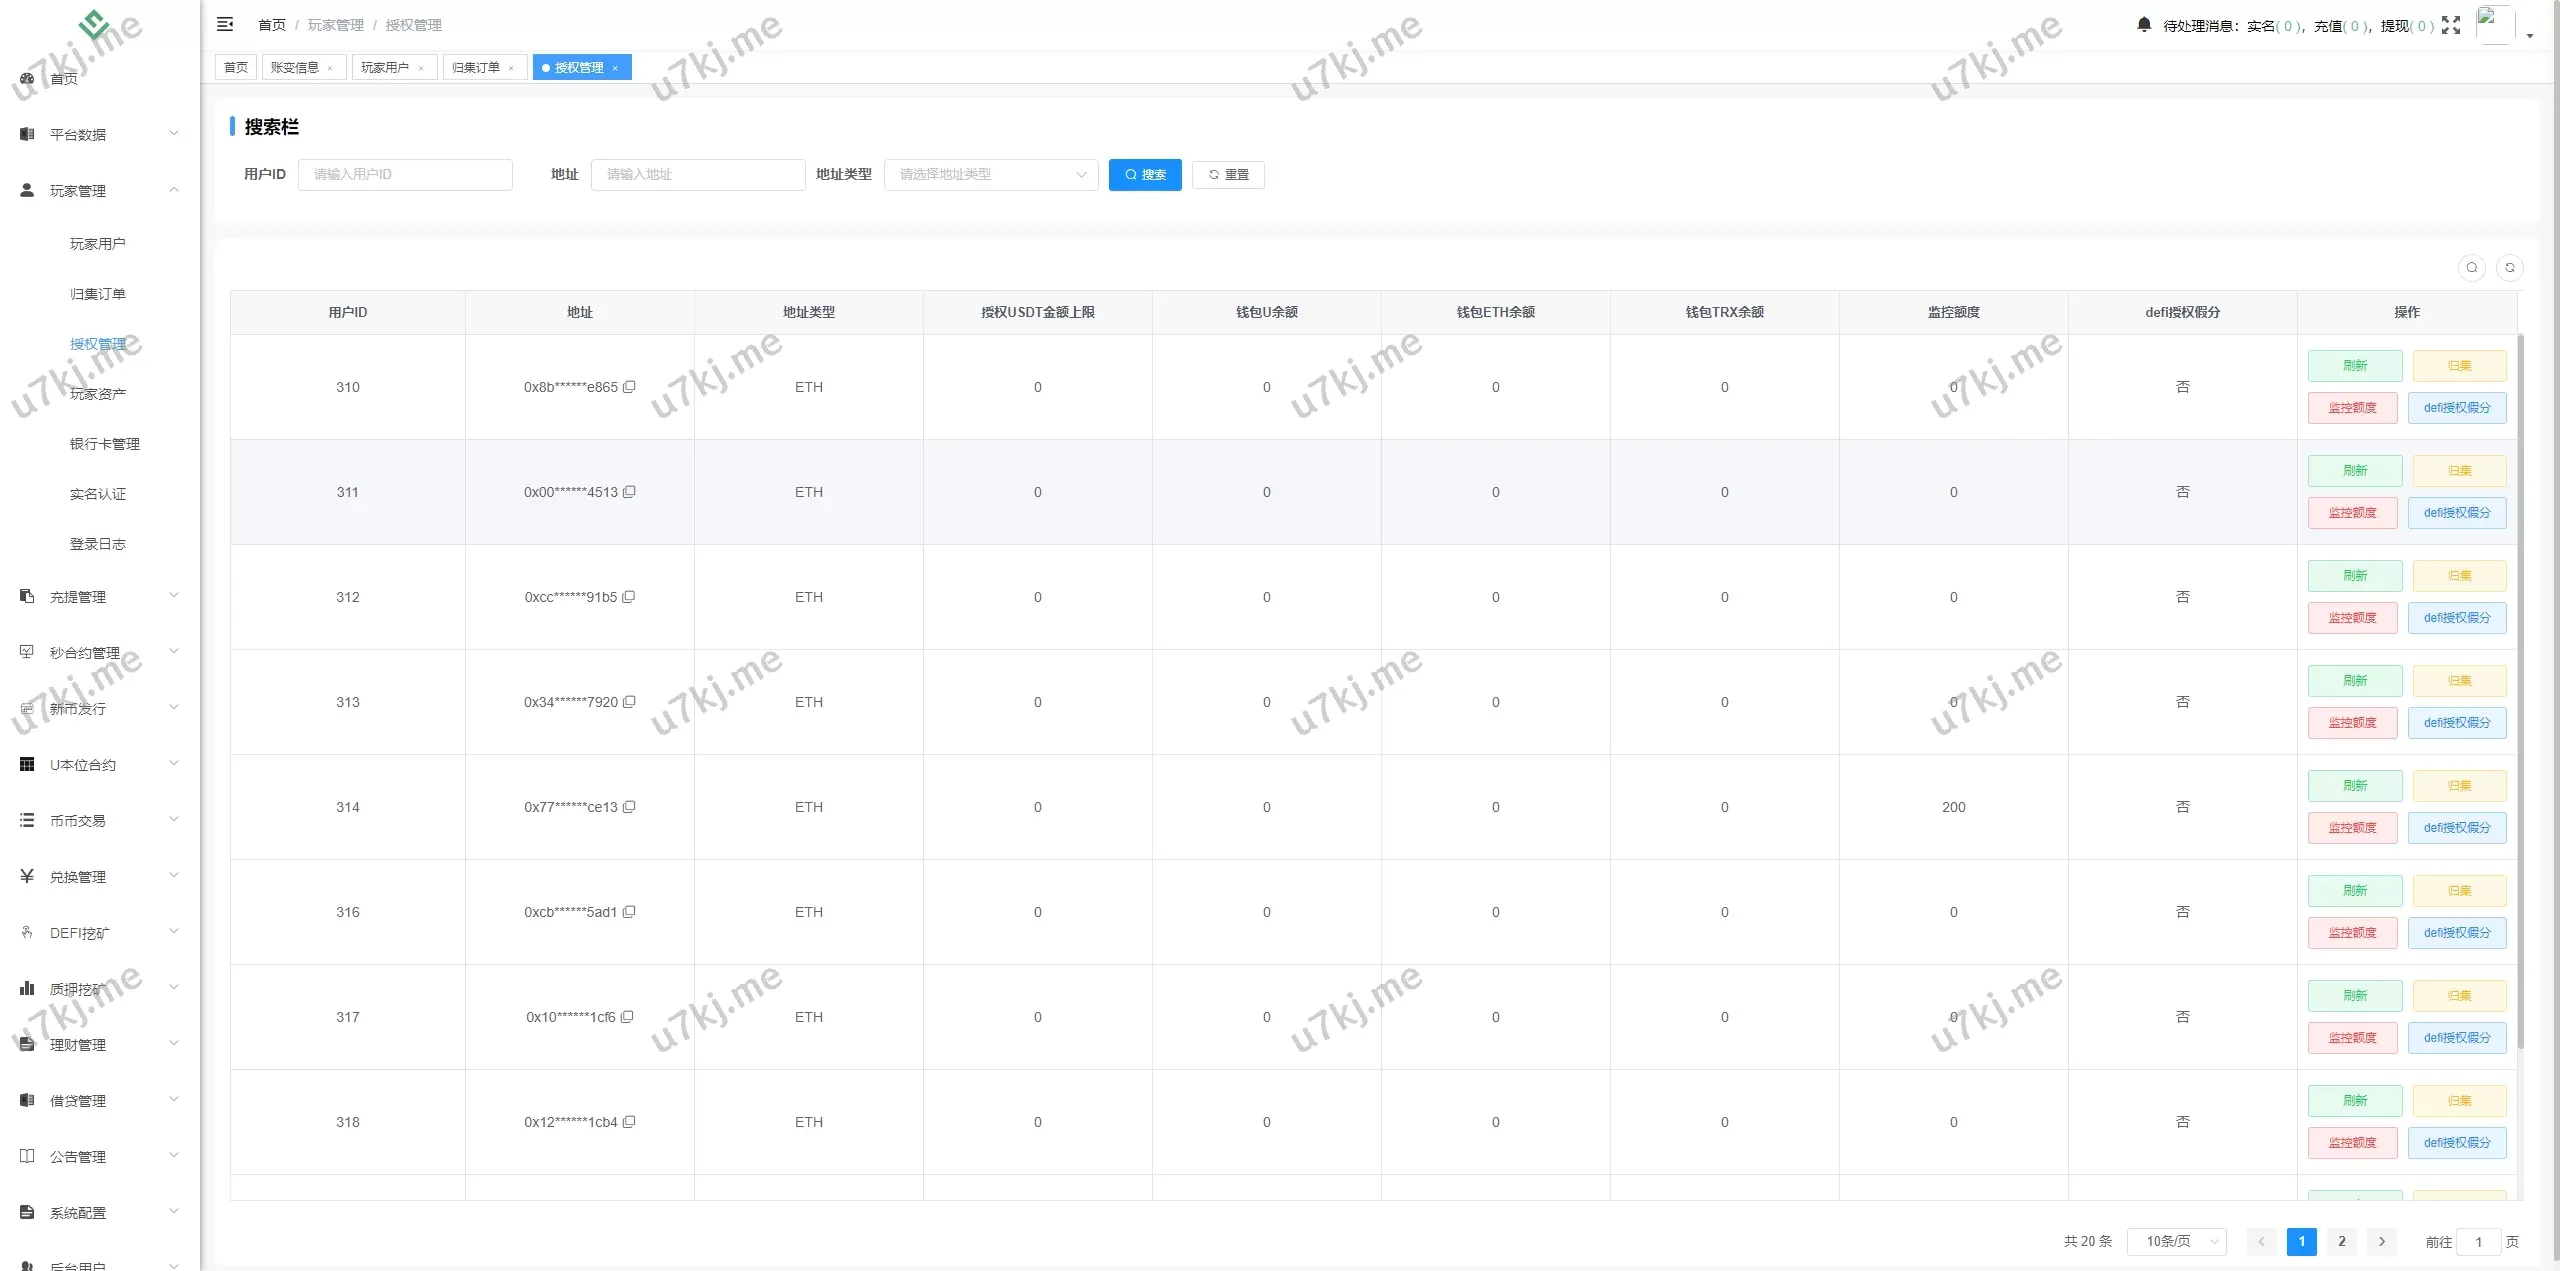Click the notification bell icon
Screen dimensions: 2560x1271
click(x=2143, y=24)
